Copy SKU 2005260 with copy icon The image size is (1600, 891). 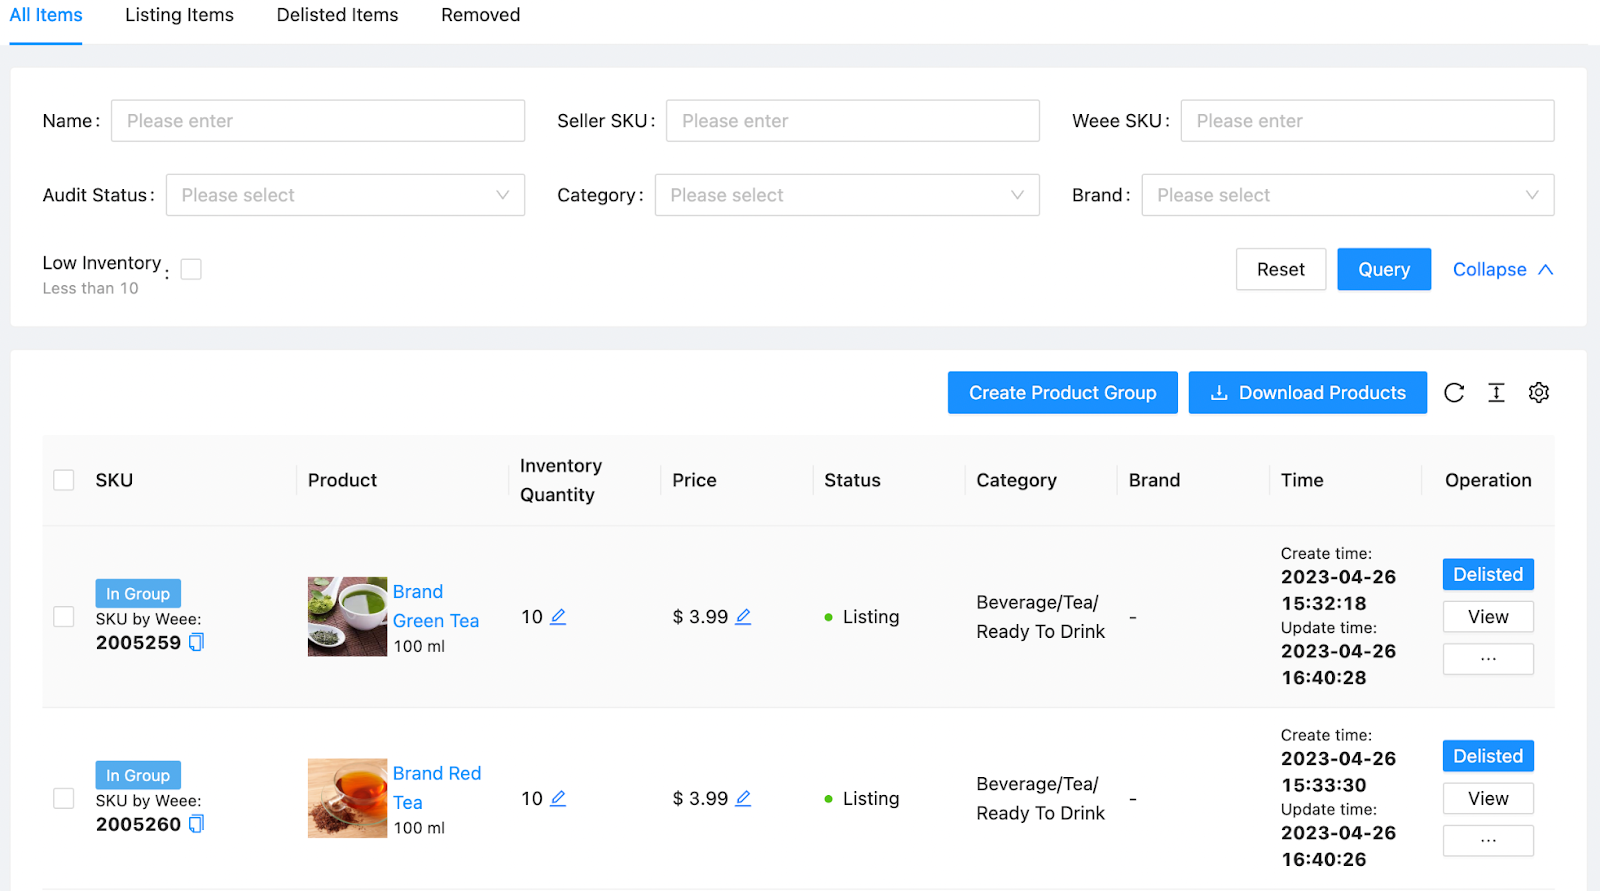196,824
